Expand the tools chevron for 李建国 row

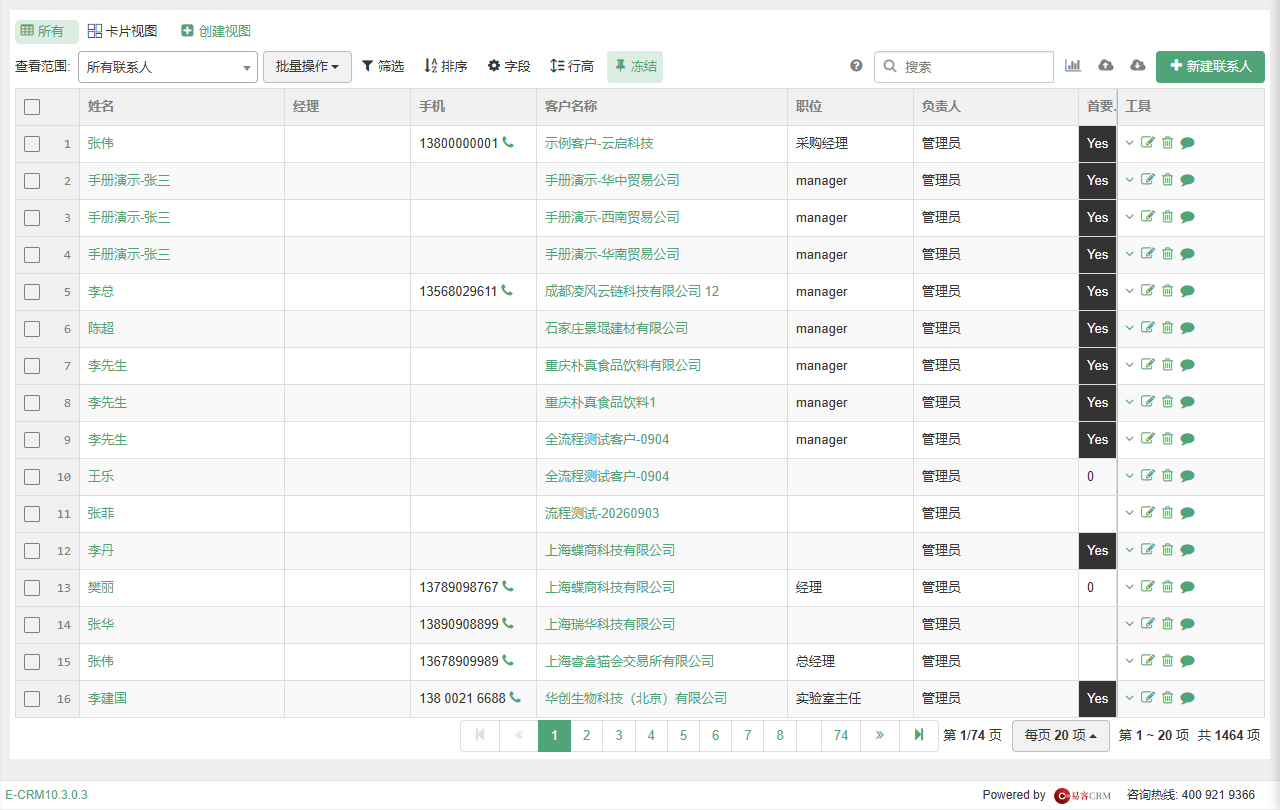(x=1129, y=698)
